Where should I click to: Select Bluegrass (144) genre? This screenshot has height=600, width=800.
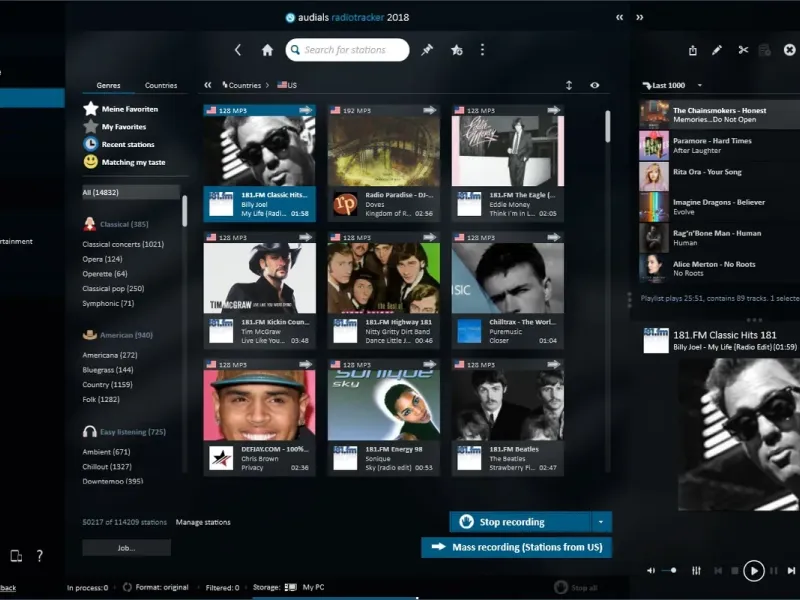(108, 370)
